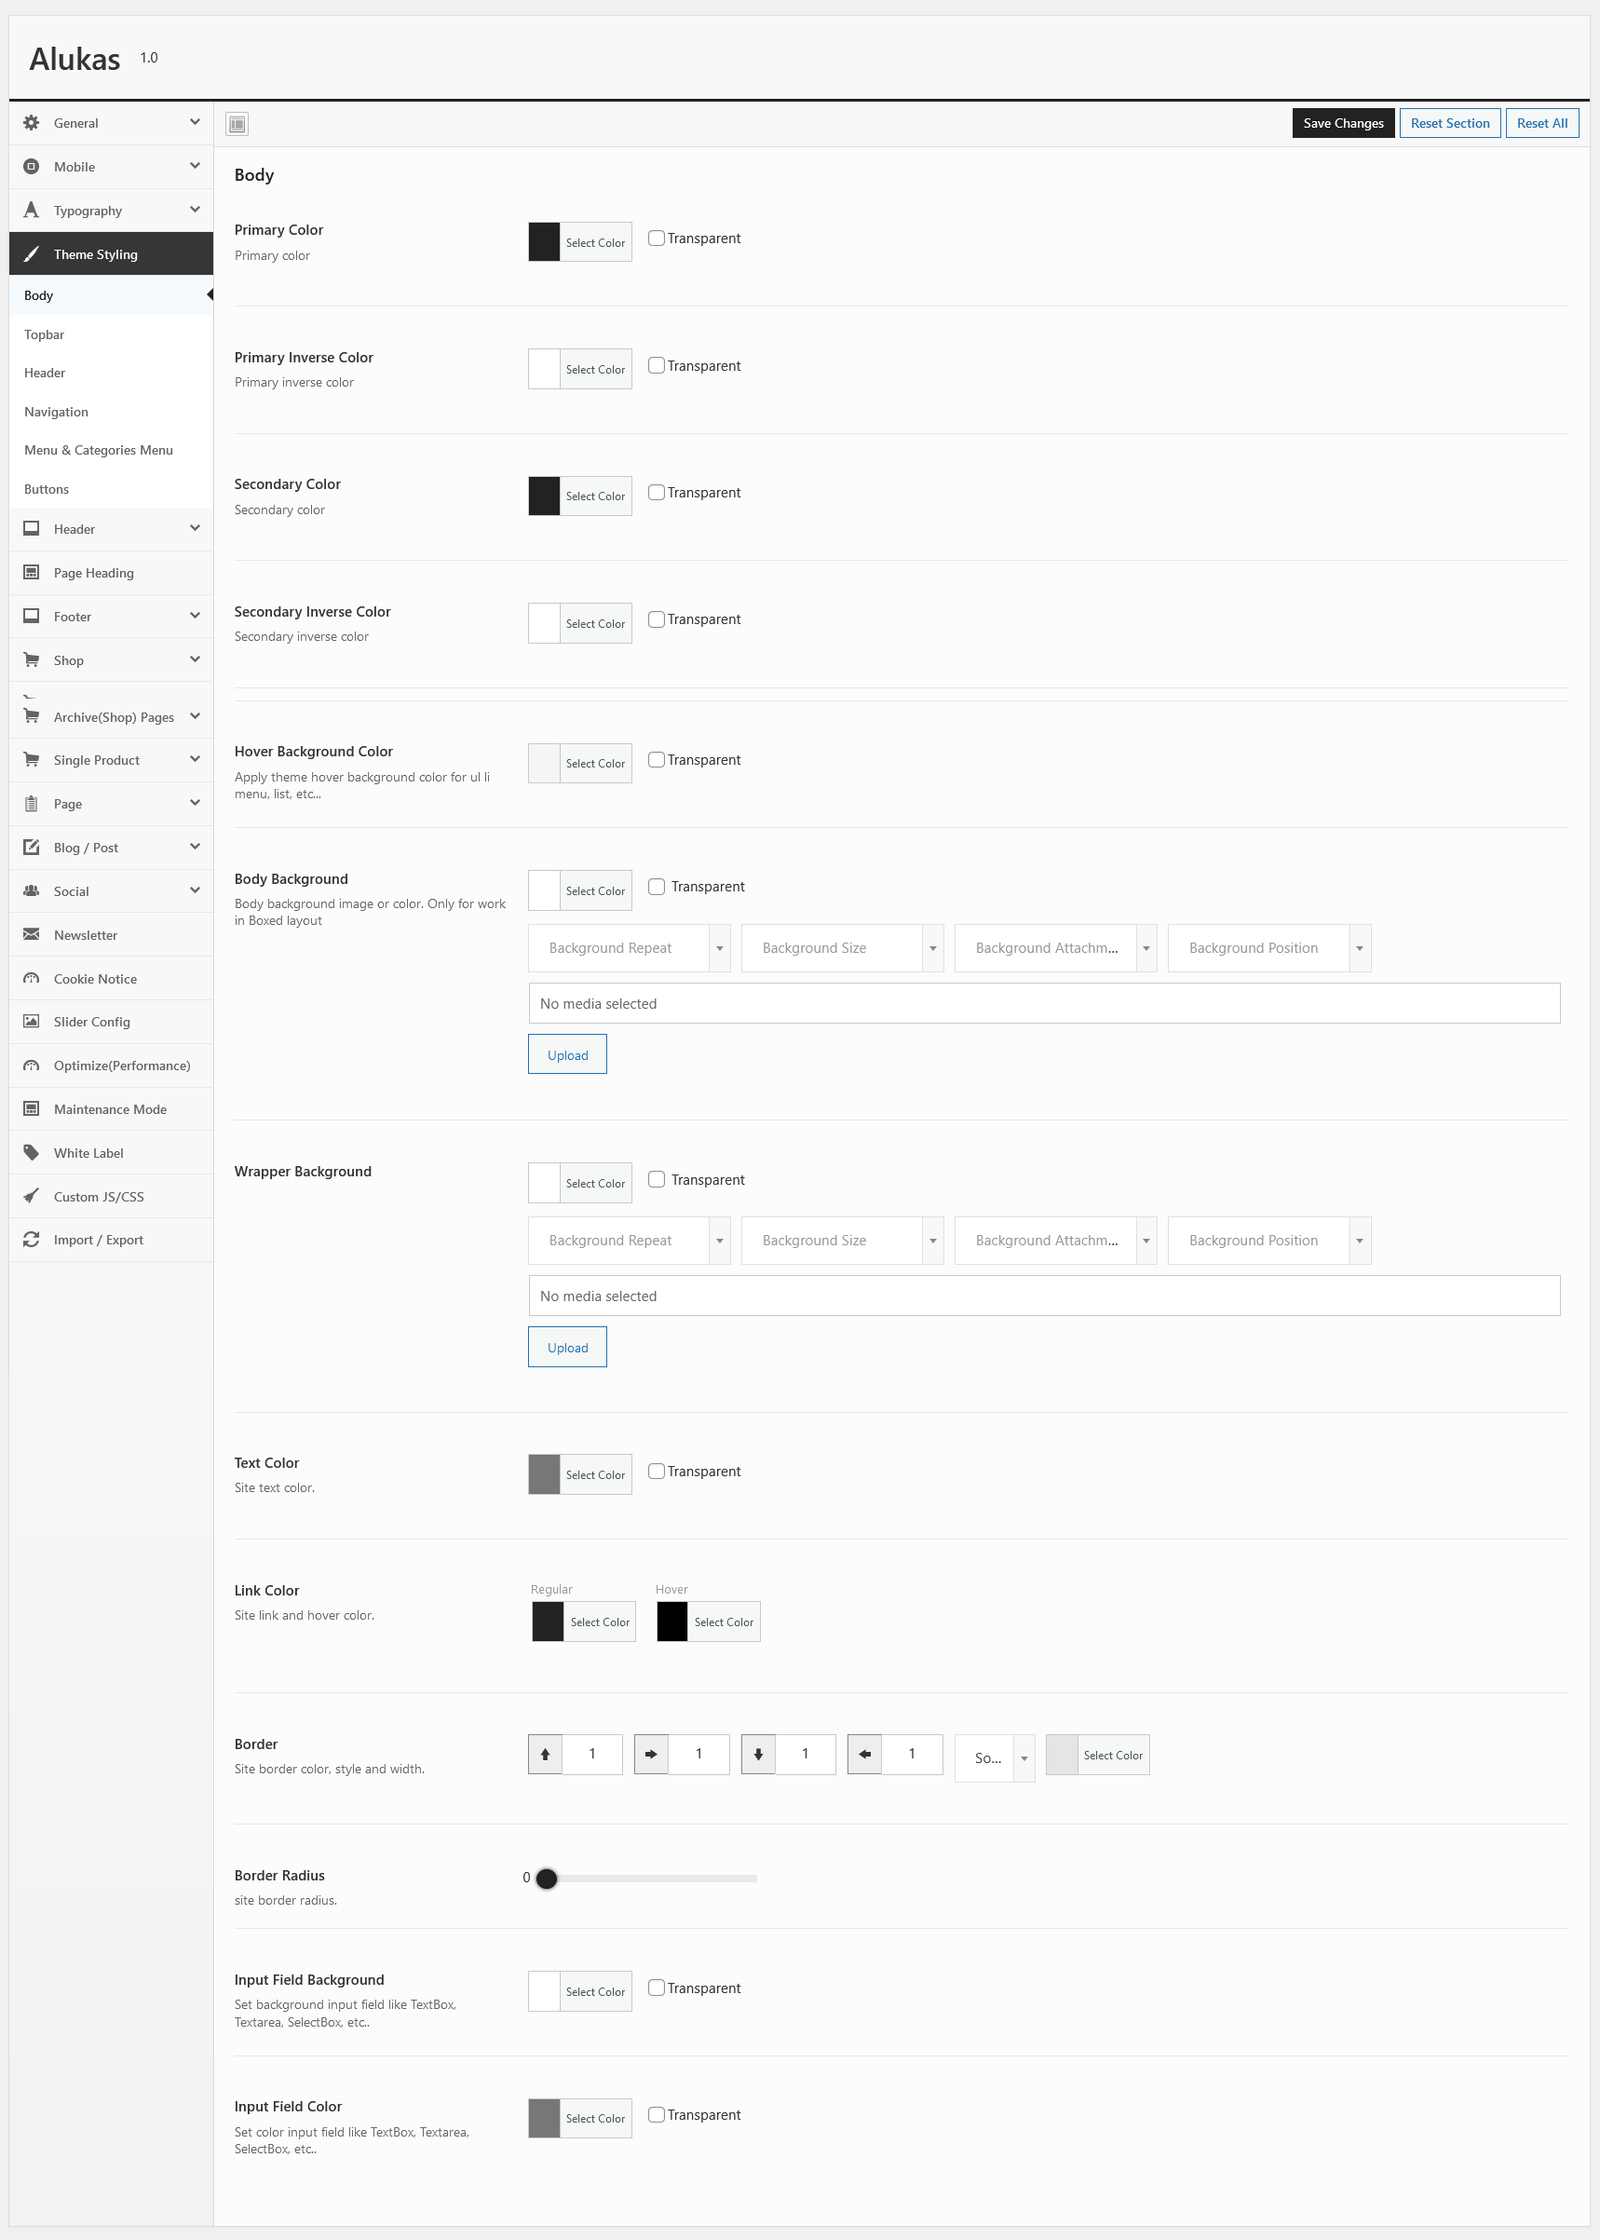The image size is (1600, 2240).
Task: Open the Topbar styling subsection
Action: (44, 335)
